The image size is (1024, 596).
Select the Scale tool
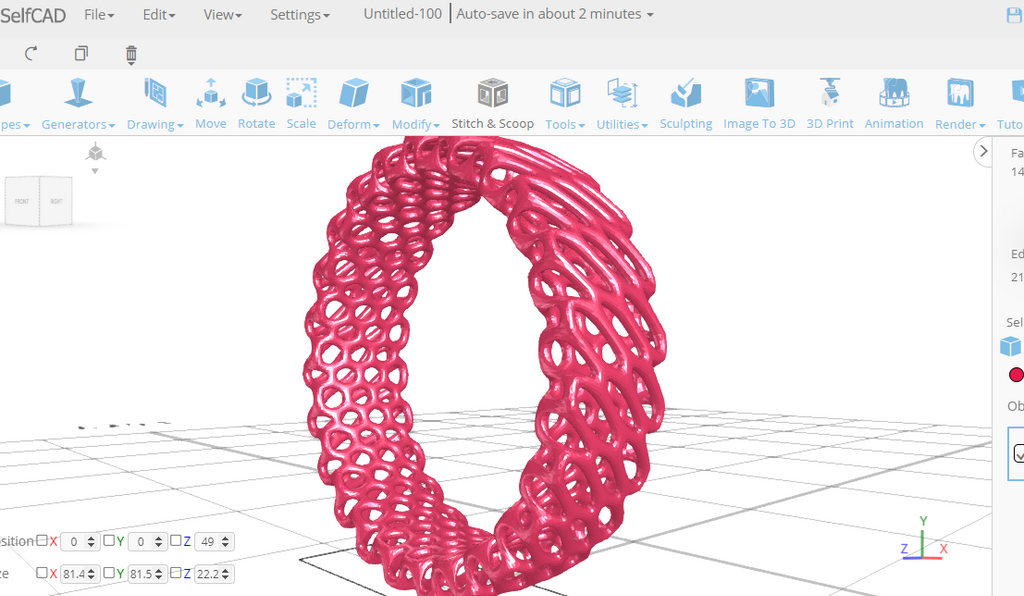click(x=301, y=100)
